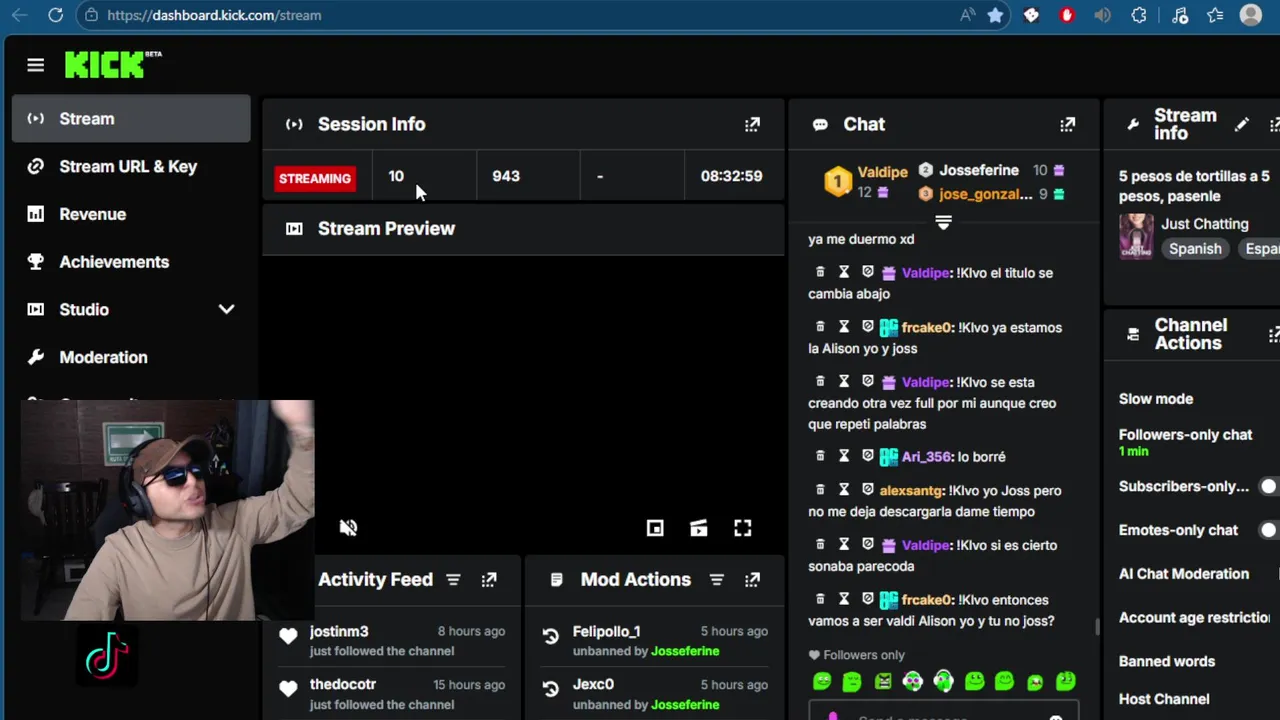
Task: Click Josseferine link under Felipollo_1 unban
Action: pos(685,651)
